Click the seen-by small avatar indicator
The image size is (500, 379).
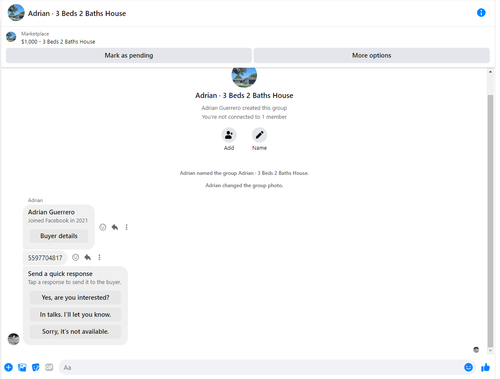476,350
